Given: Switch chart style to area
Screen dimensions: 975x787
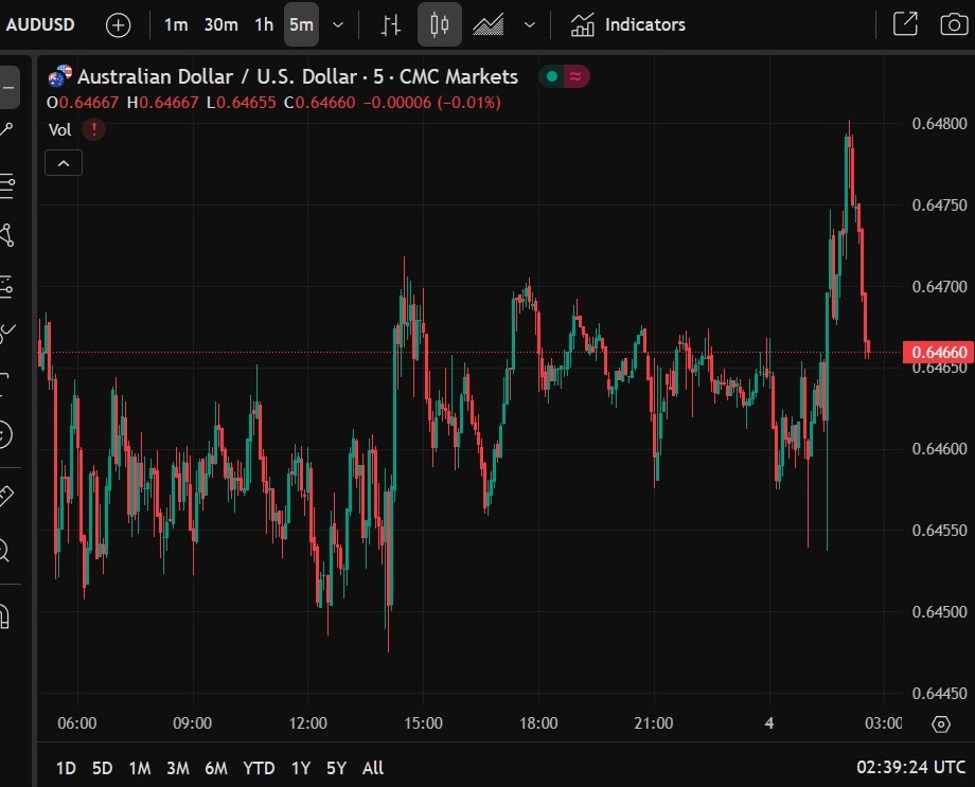Looking at the screenshot, I should pyautogui.click(x=487, y=25).
